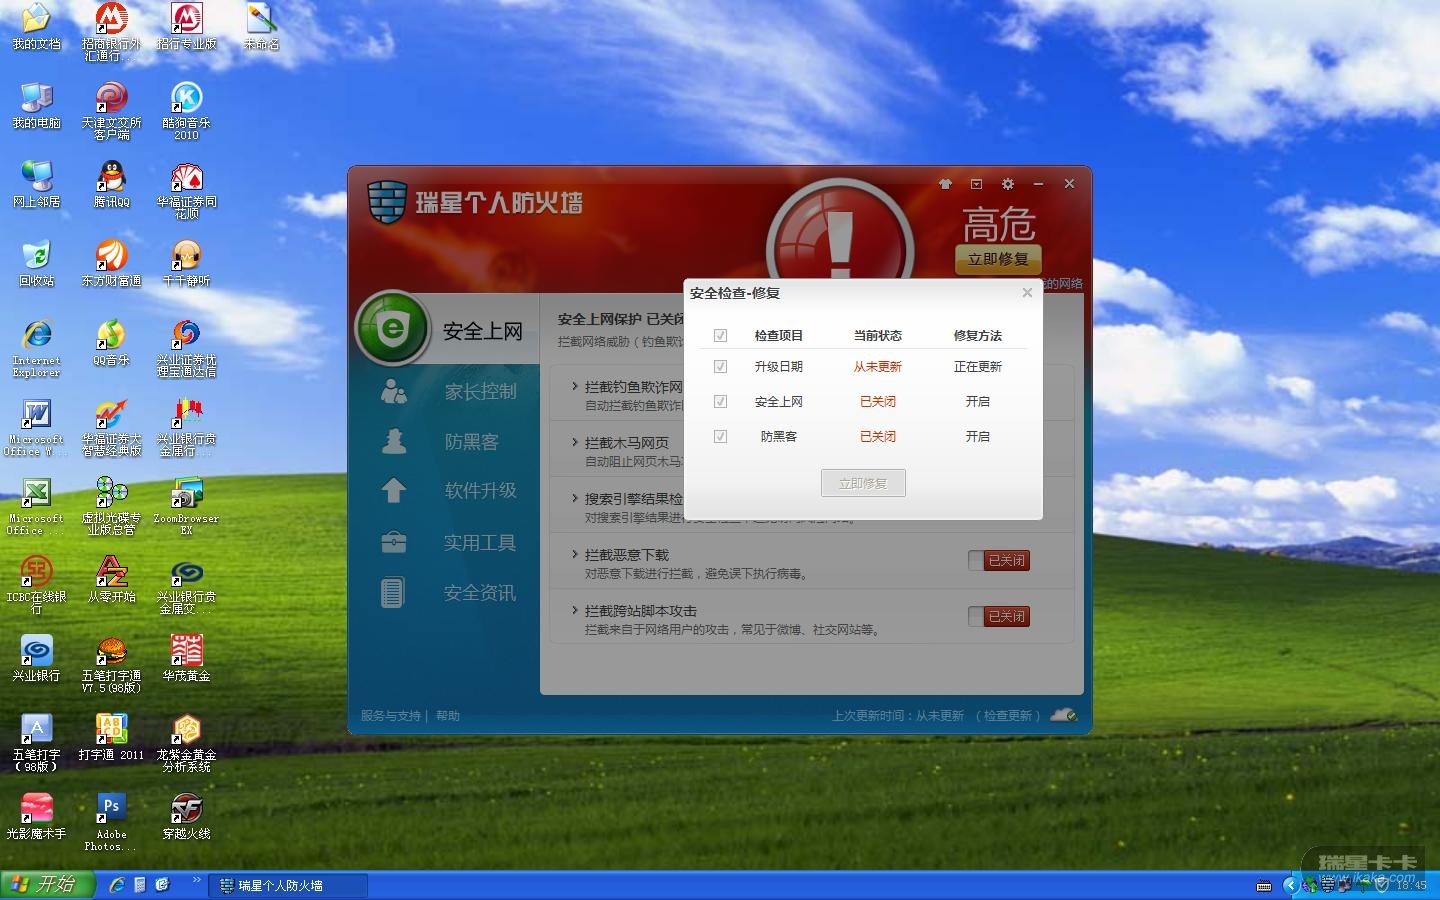Screen dimensions: 1440x900
Task: Uncheck the 安全上网 row checkbox
Action: [720, 402]
